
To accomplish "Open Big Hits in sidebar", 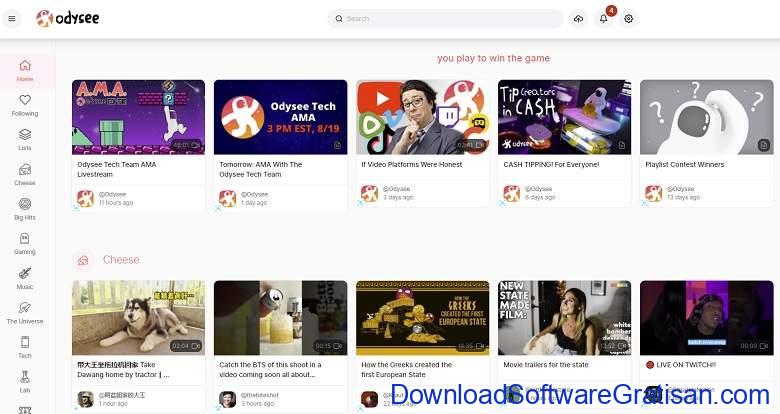I will click(25, 209).
